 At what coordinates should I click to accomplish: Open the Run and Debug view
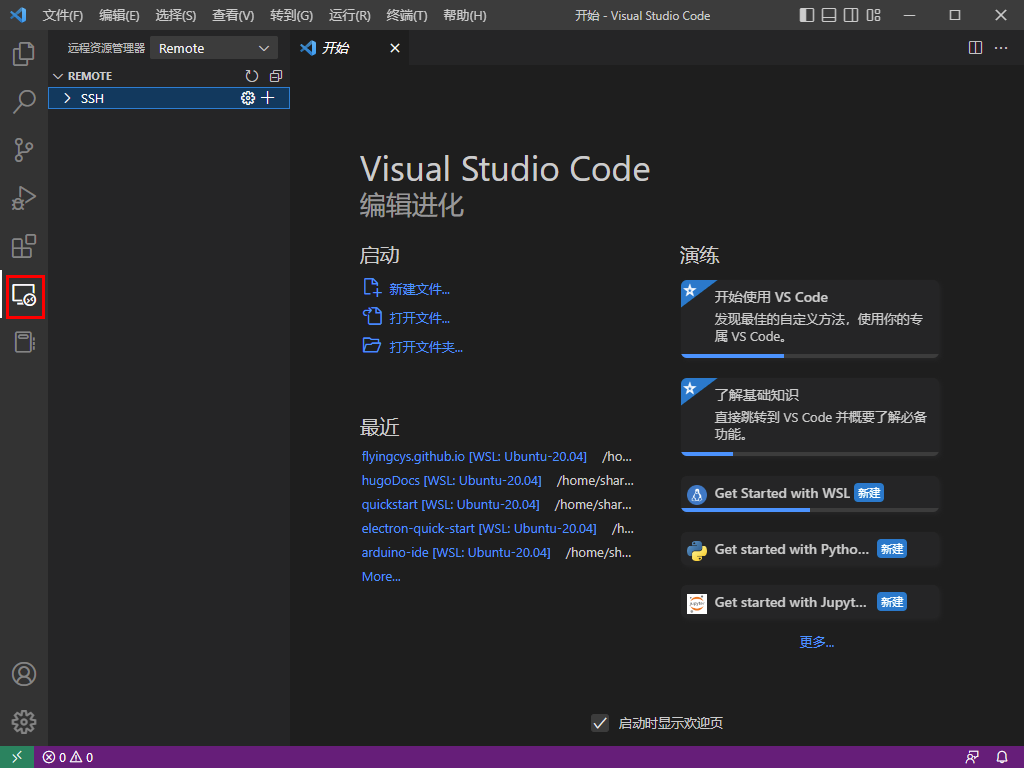[24, 197]
